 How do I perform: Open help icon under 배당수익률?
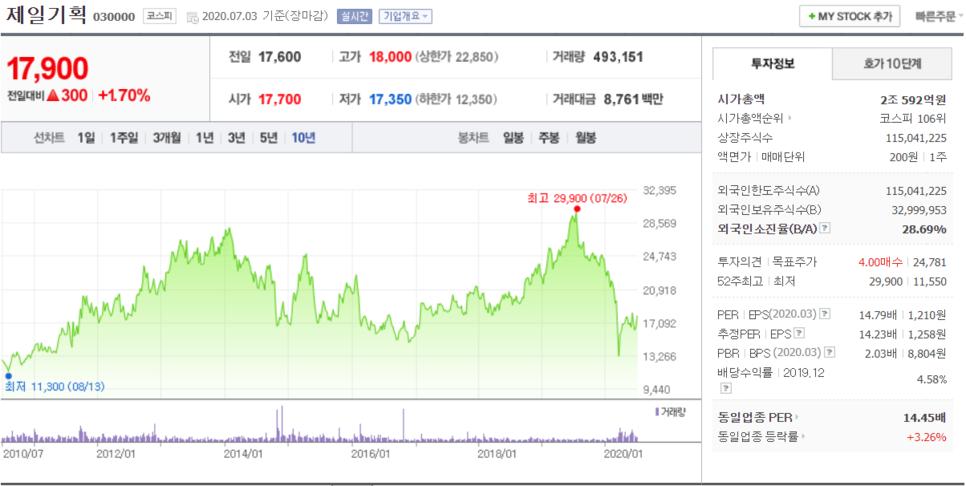tap(726, 388)
